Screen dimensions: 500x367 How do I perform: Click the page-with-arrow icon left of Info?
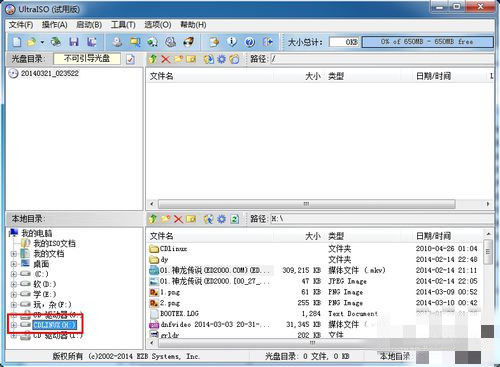214,42
